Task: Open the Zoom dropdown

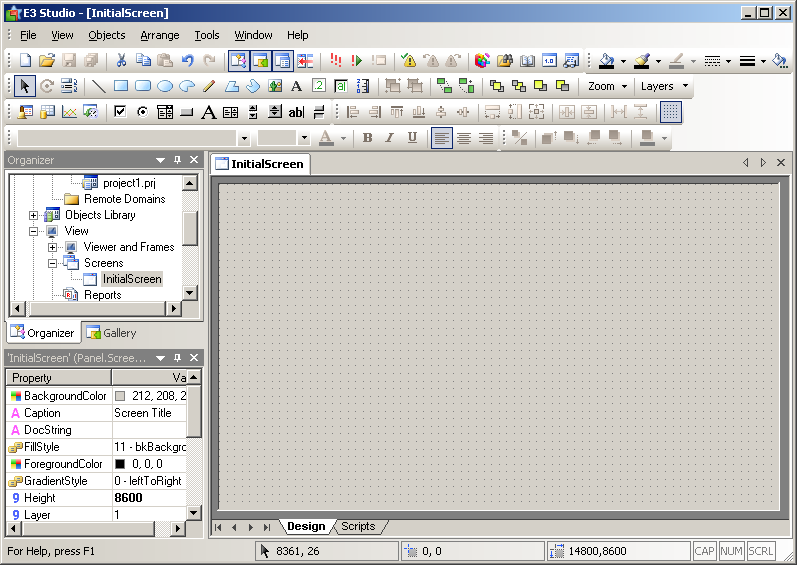Action: [608, 86]
